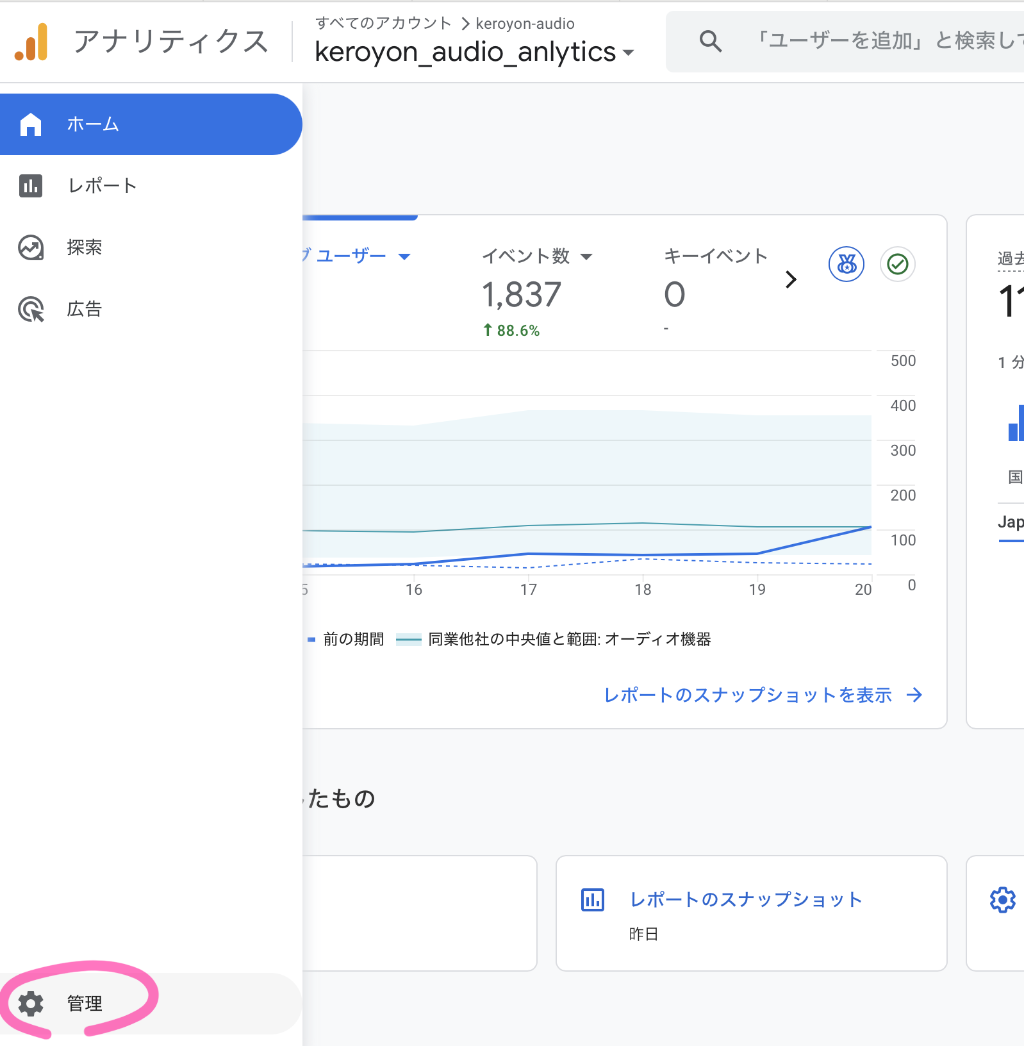Click the Advertising (広告) icon
Screen dimensions: 1024x1046
[31, 310]
